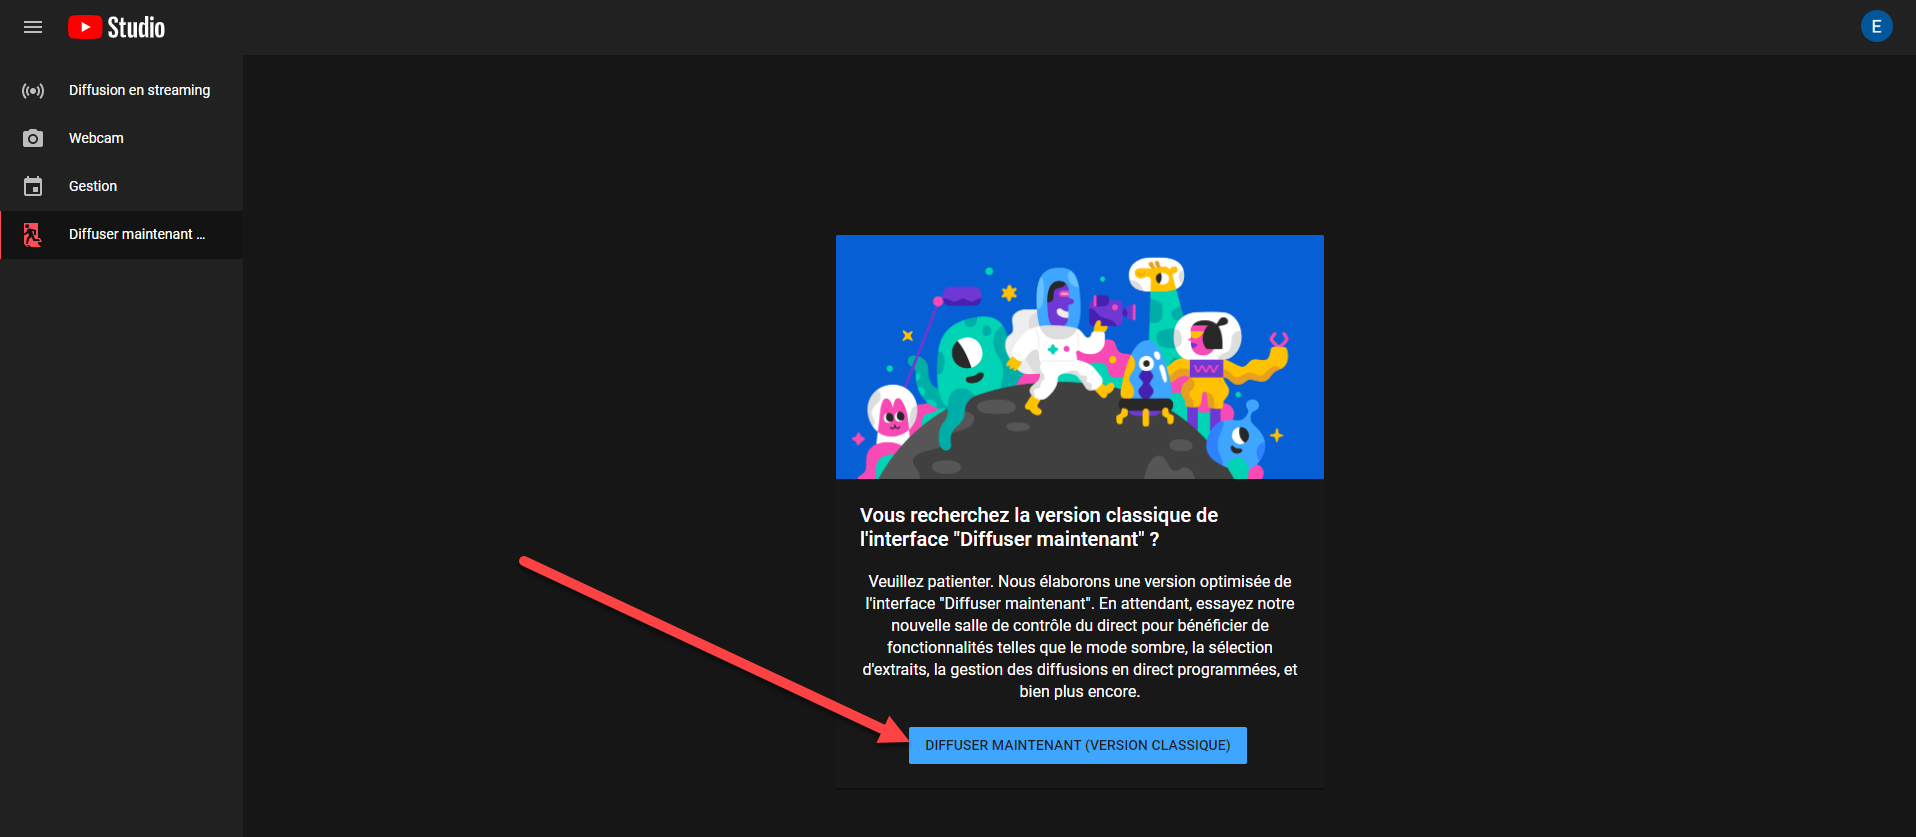Select Diffuser maintenant sidebar entry
The image size is (1916, 837).
coord(122,235)
